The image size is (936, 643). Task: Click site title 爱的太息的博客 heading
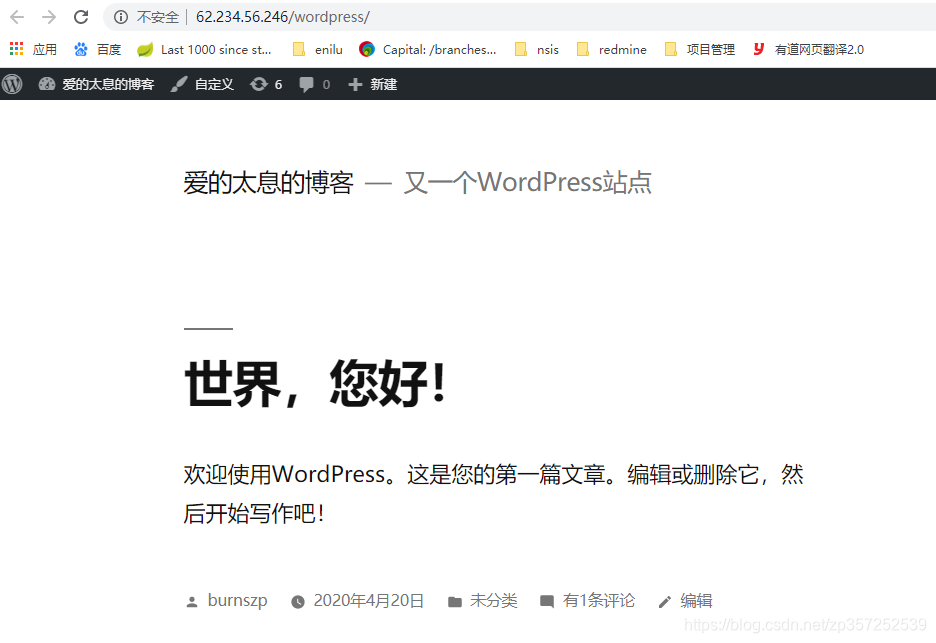coord(269,182)
